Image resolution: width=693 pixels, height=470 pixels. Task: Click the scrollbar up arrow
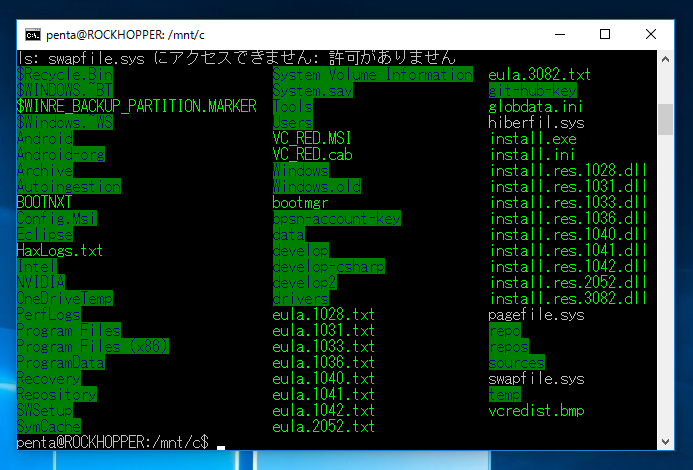coord(665,59)
